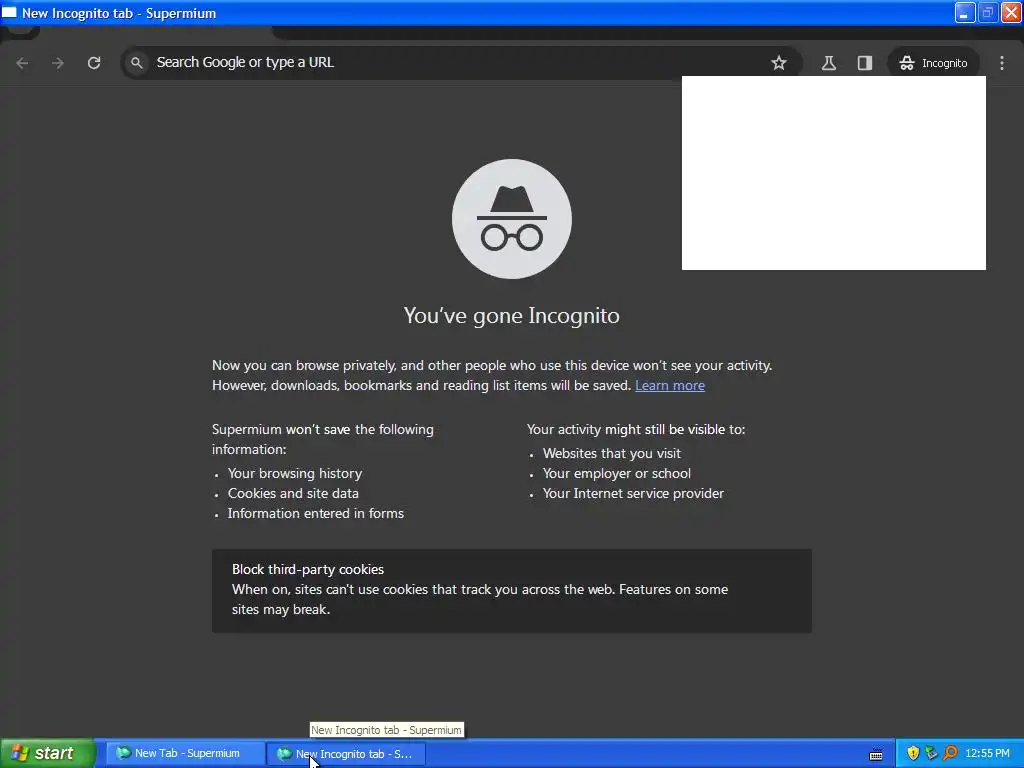Minimize the Supermium window
This screenshot has width=1024, height=768.
pos(965,12)
